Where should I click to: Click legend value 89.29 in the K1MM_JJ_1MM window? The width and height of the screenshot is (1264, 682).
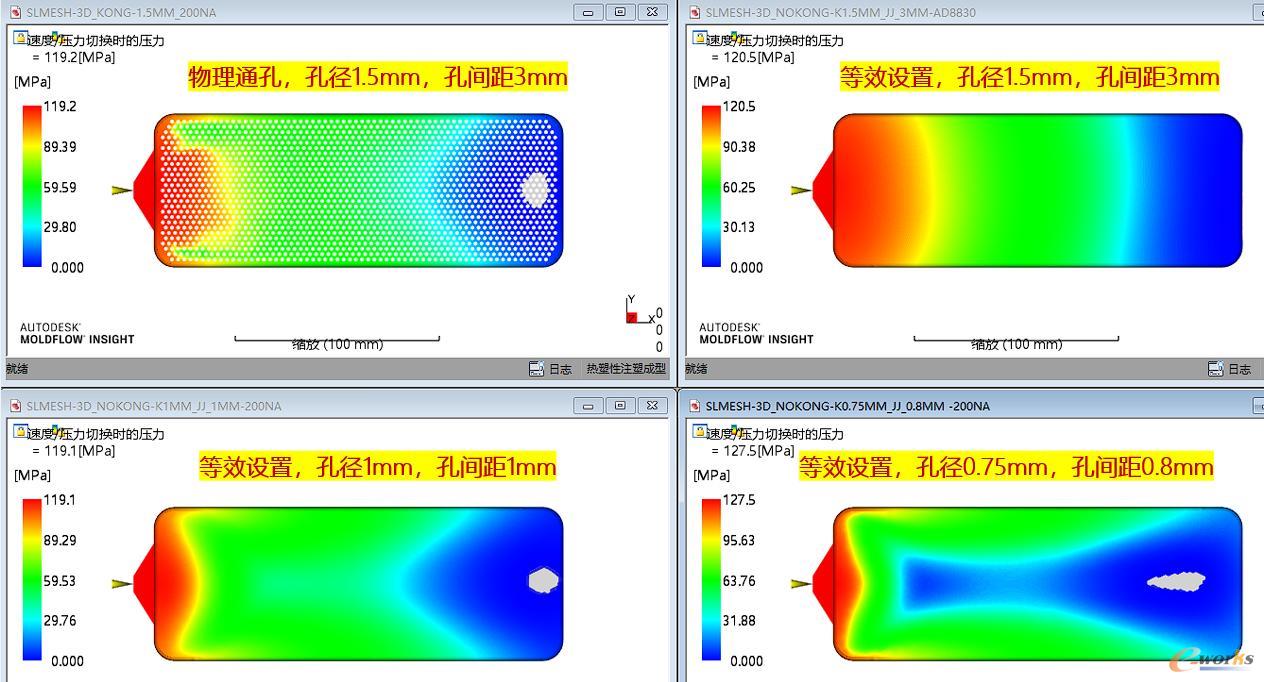(x=60, y=540)
